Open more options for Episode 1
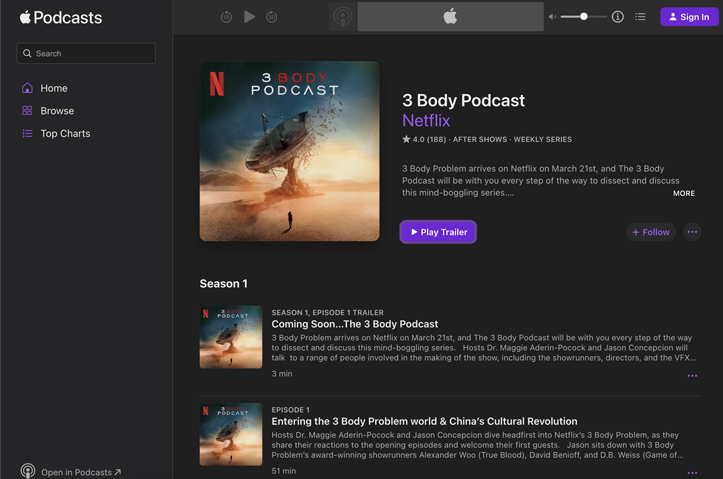723x479 pixels. (692, 473)
